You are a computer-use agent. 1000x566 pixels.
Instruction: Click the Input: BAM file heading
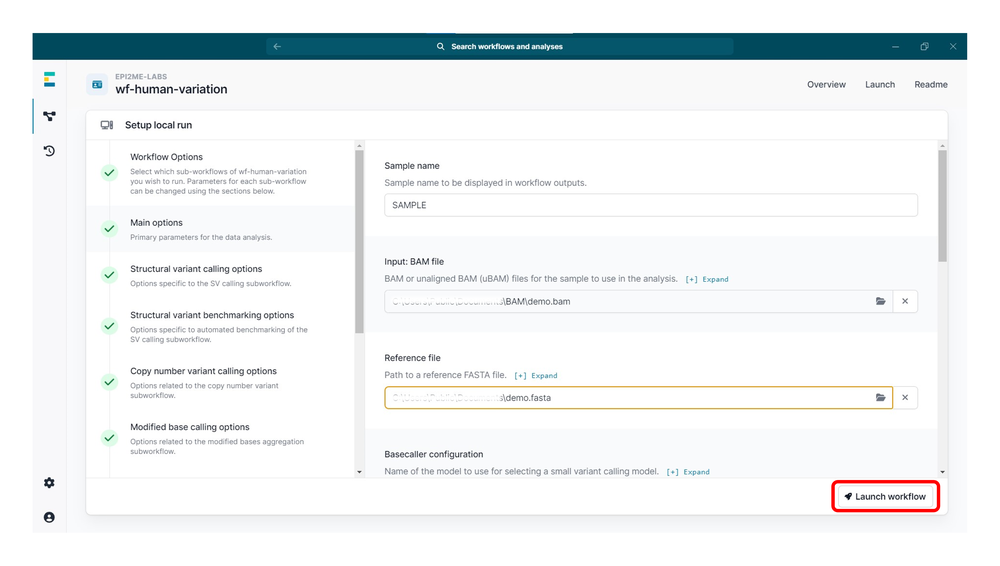414,262
